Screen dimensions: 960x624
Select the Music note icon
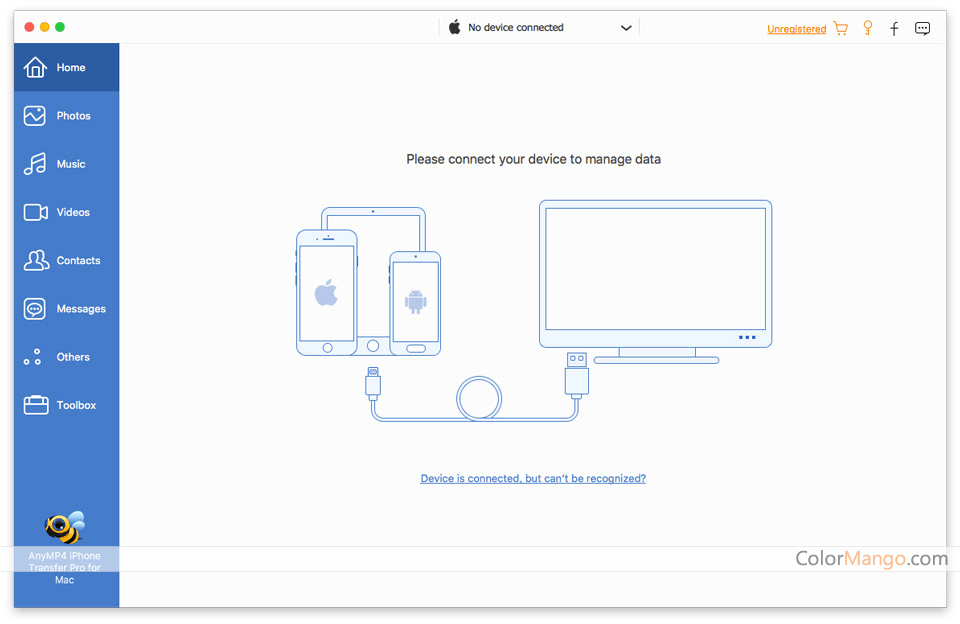pyautogui.click(x=35, y=164)
